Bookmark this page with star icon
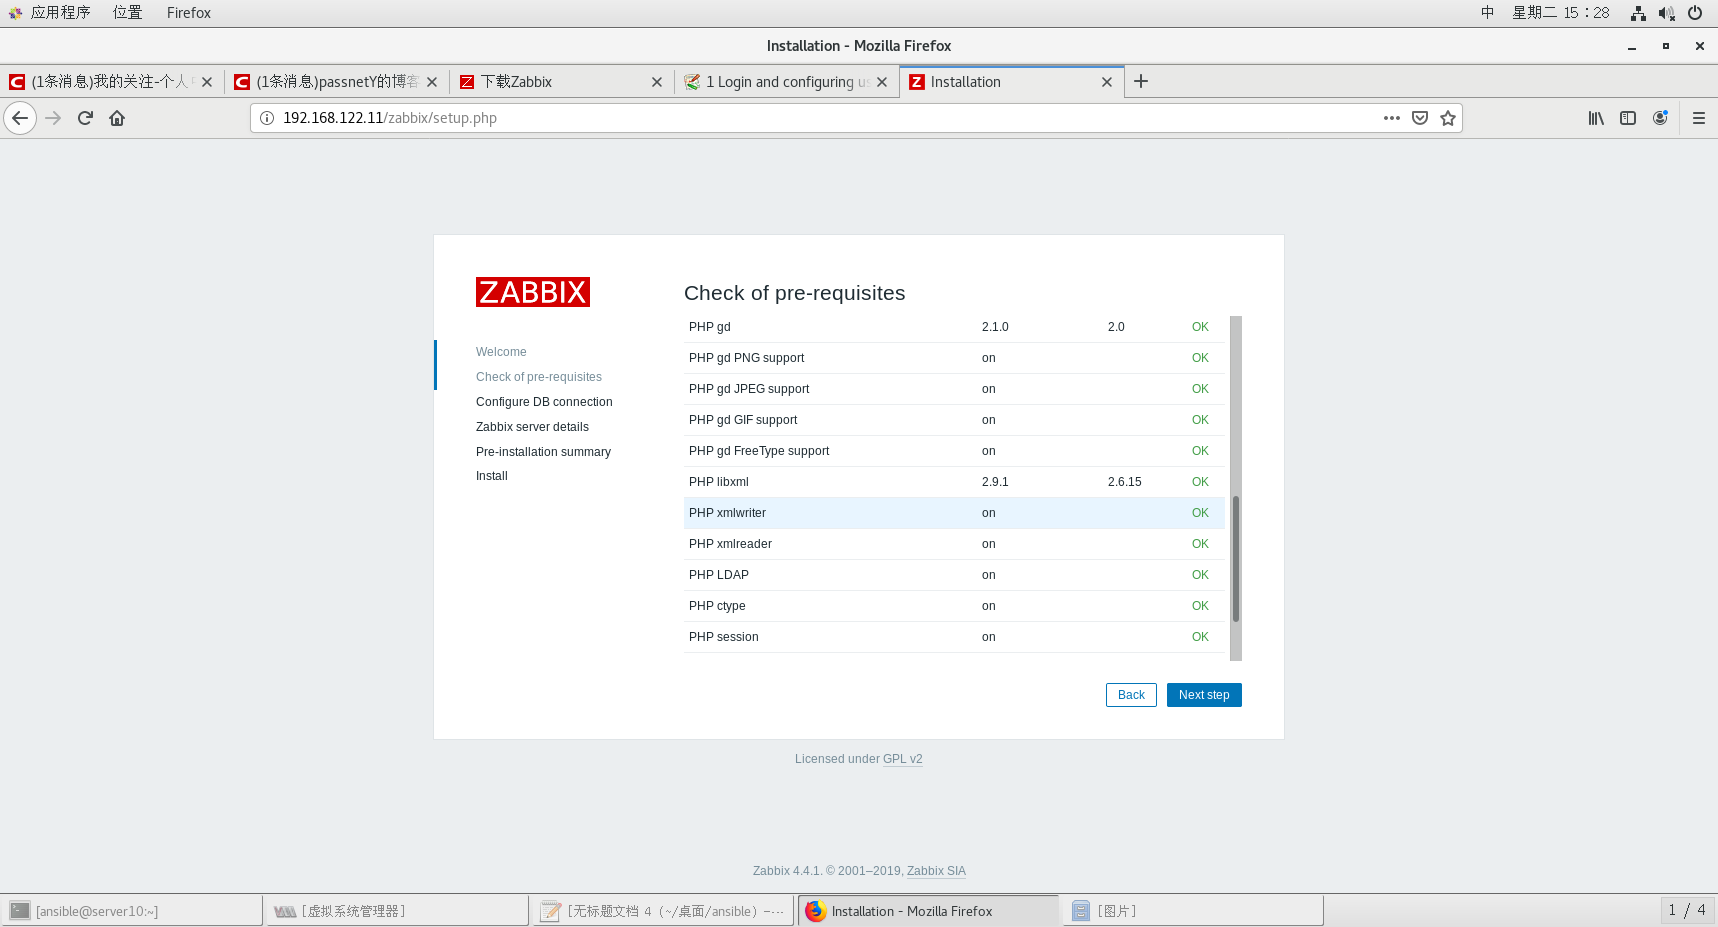The height and width of the screenshot is (927, 1718). point(1448,118)
